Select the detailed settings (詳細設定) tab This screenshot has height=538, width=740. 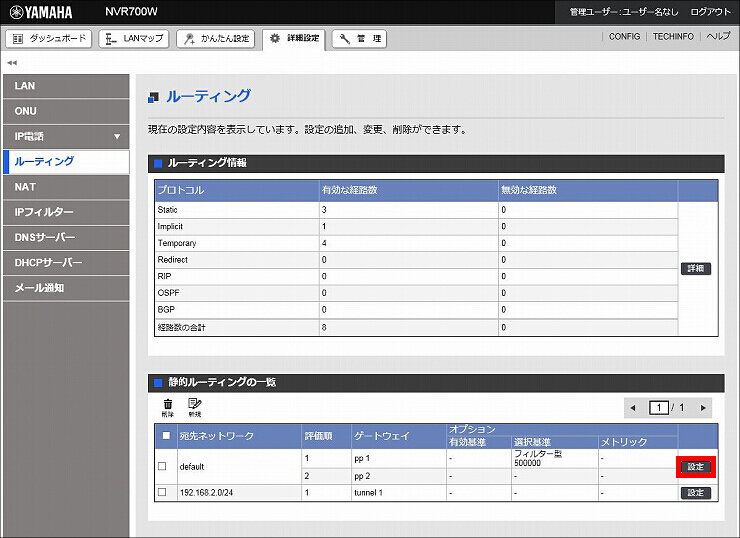pos(294,39)
